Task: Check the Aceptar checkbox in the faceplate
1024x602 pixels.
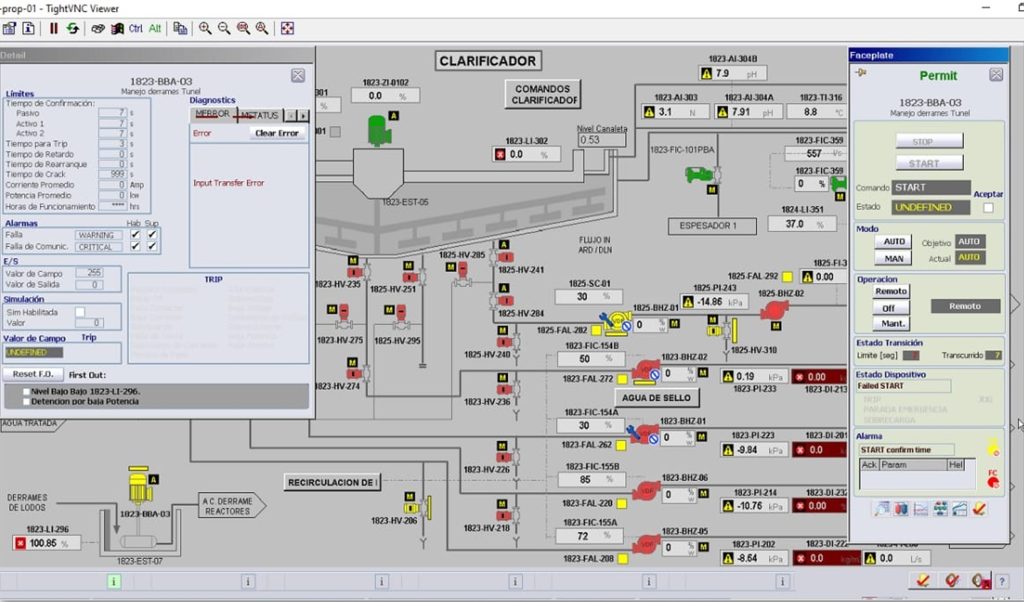Action: [988, 208]
